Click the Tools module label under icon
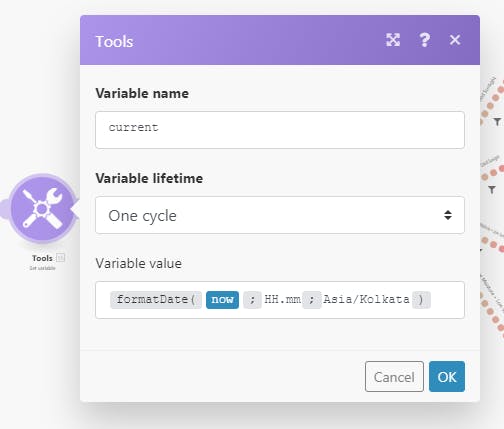This screenshot has width=504, height=429. tap(42, 258)
